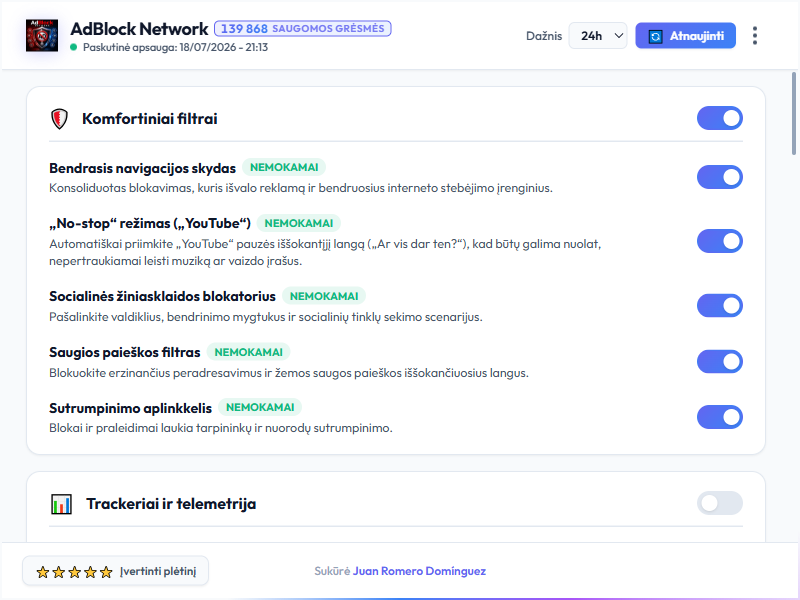Click the refresh icon inside Atnaujinti button

[655, 36]
